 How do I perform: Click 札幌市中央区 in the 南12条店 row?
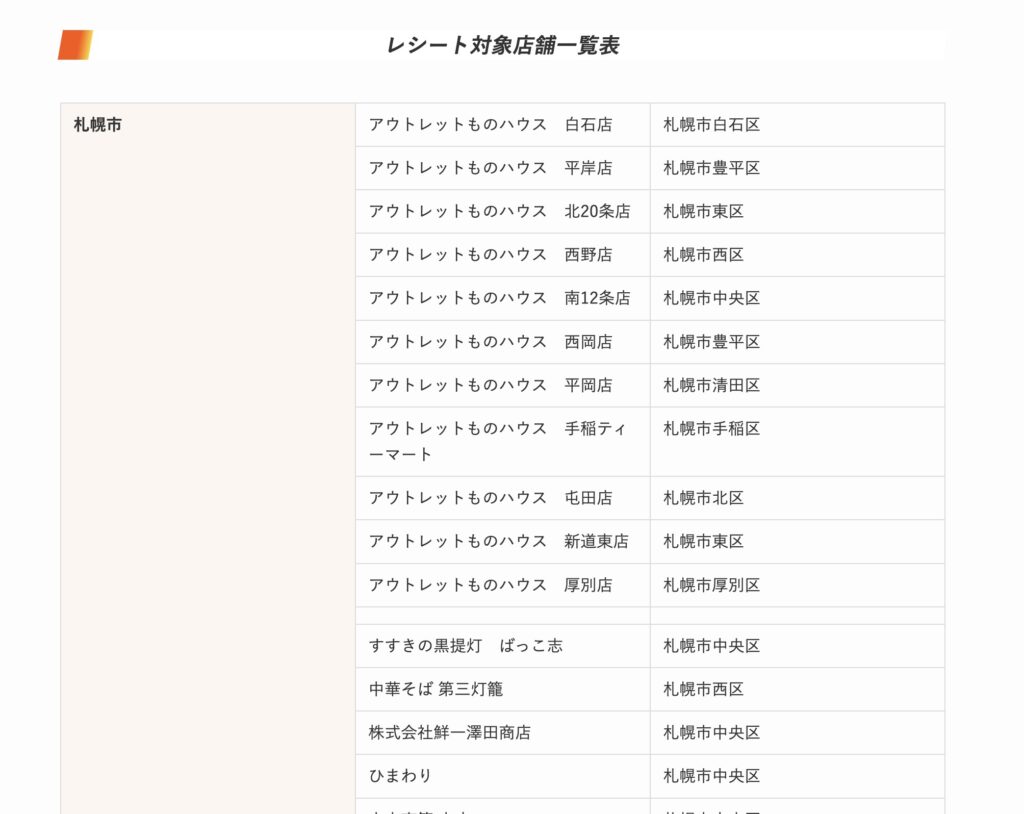tap(712, 298)
